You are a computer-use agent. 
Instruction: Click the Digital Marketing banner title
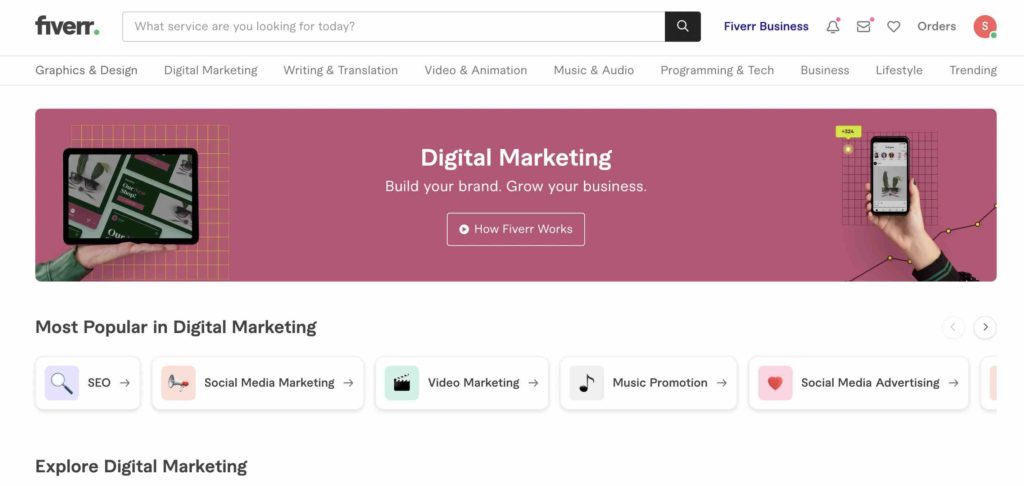(516, 157)
